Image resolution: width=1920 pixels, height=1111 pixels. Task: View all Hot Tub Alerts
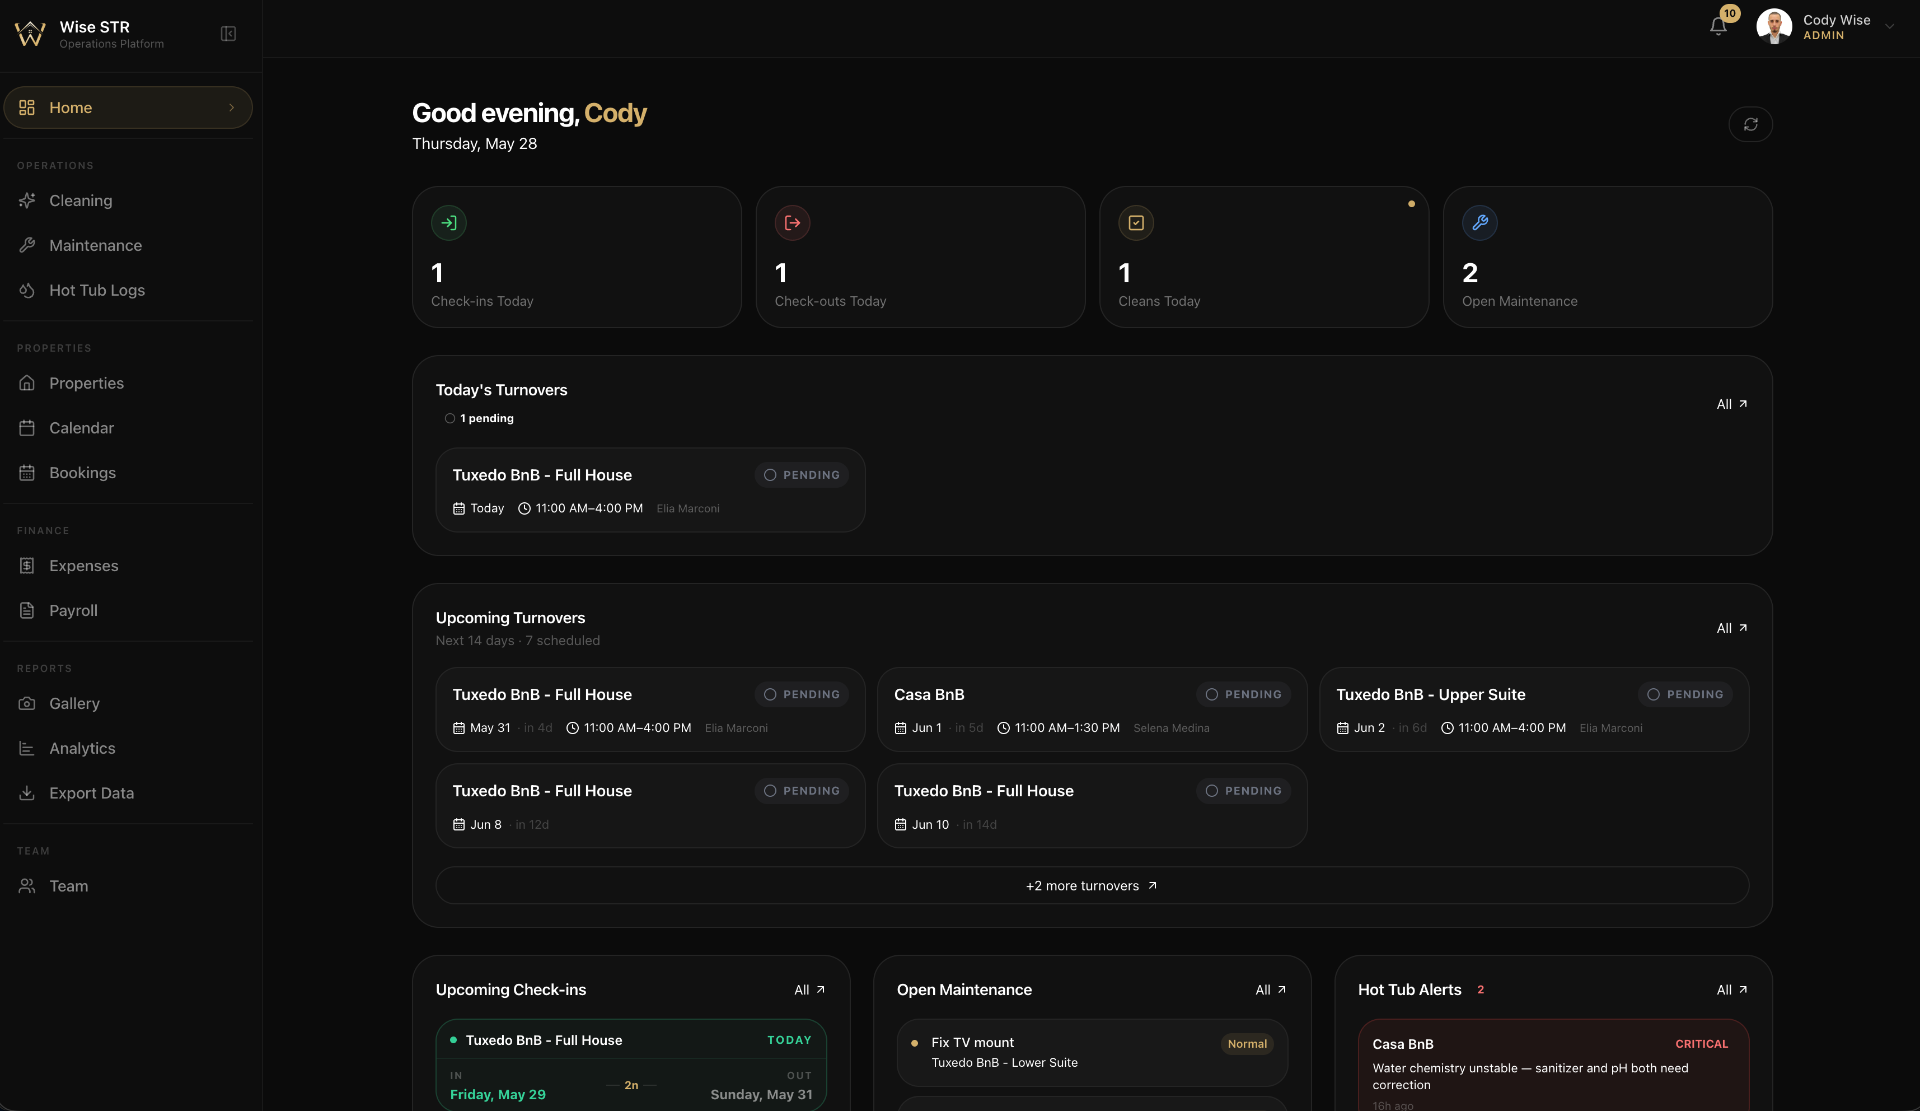(x=1732, y=990)
